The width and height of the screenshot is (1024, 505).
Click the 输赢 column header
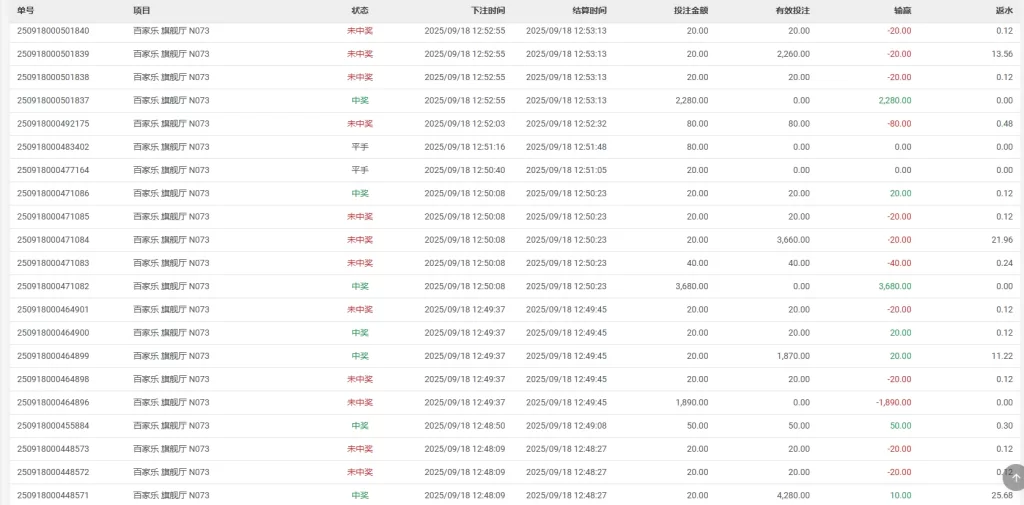coord(902,10)
